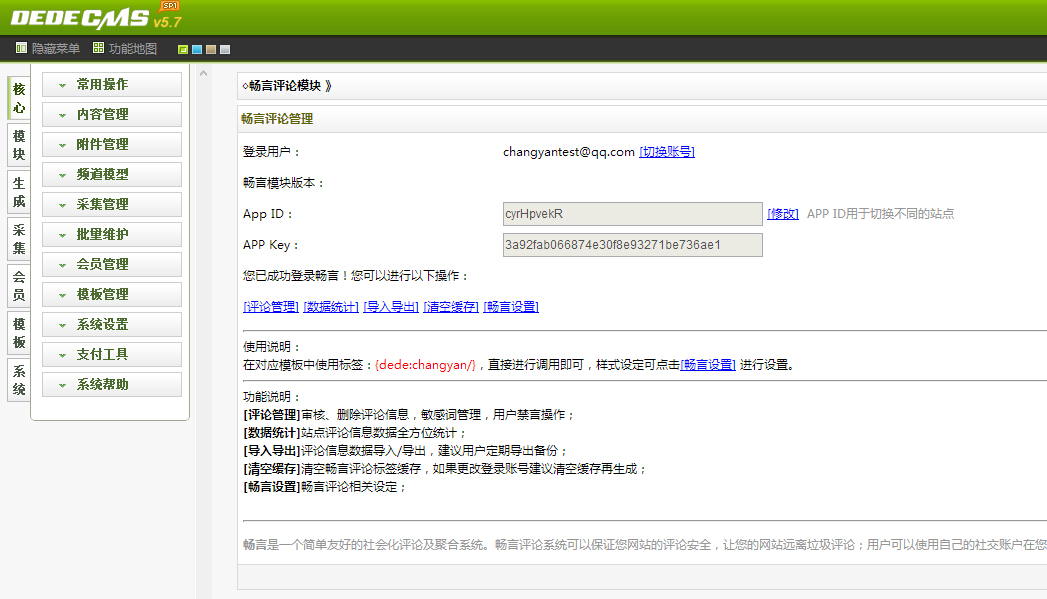Open the 功能地图 function map icon
Screen dimensions: 1047x599
(x=98, y=48)
